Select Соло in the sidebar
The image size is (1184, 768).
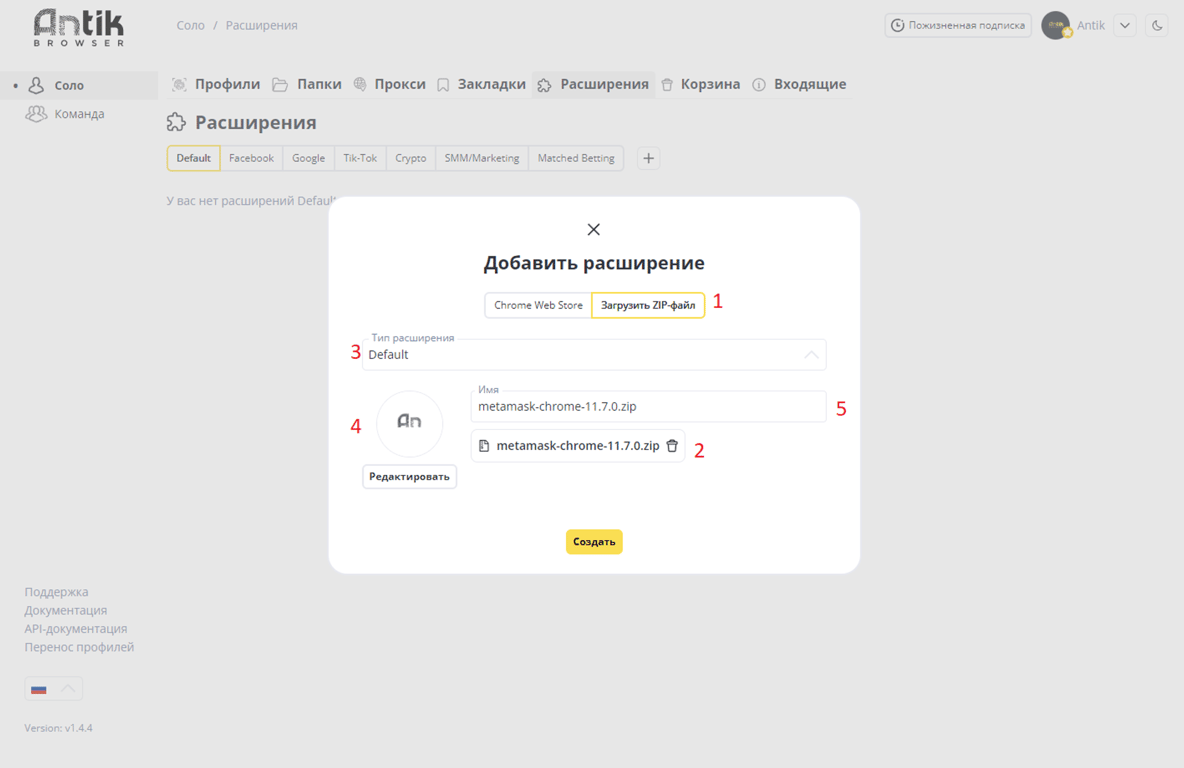[x=79, y=85]
